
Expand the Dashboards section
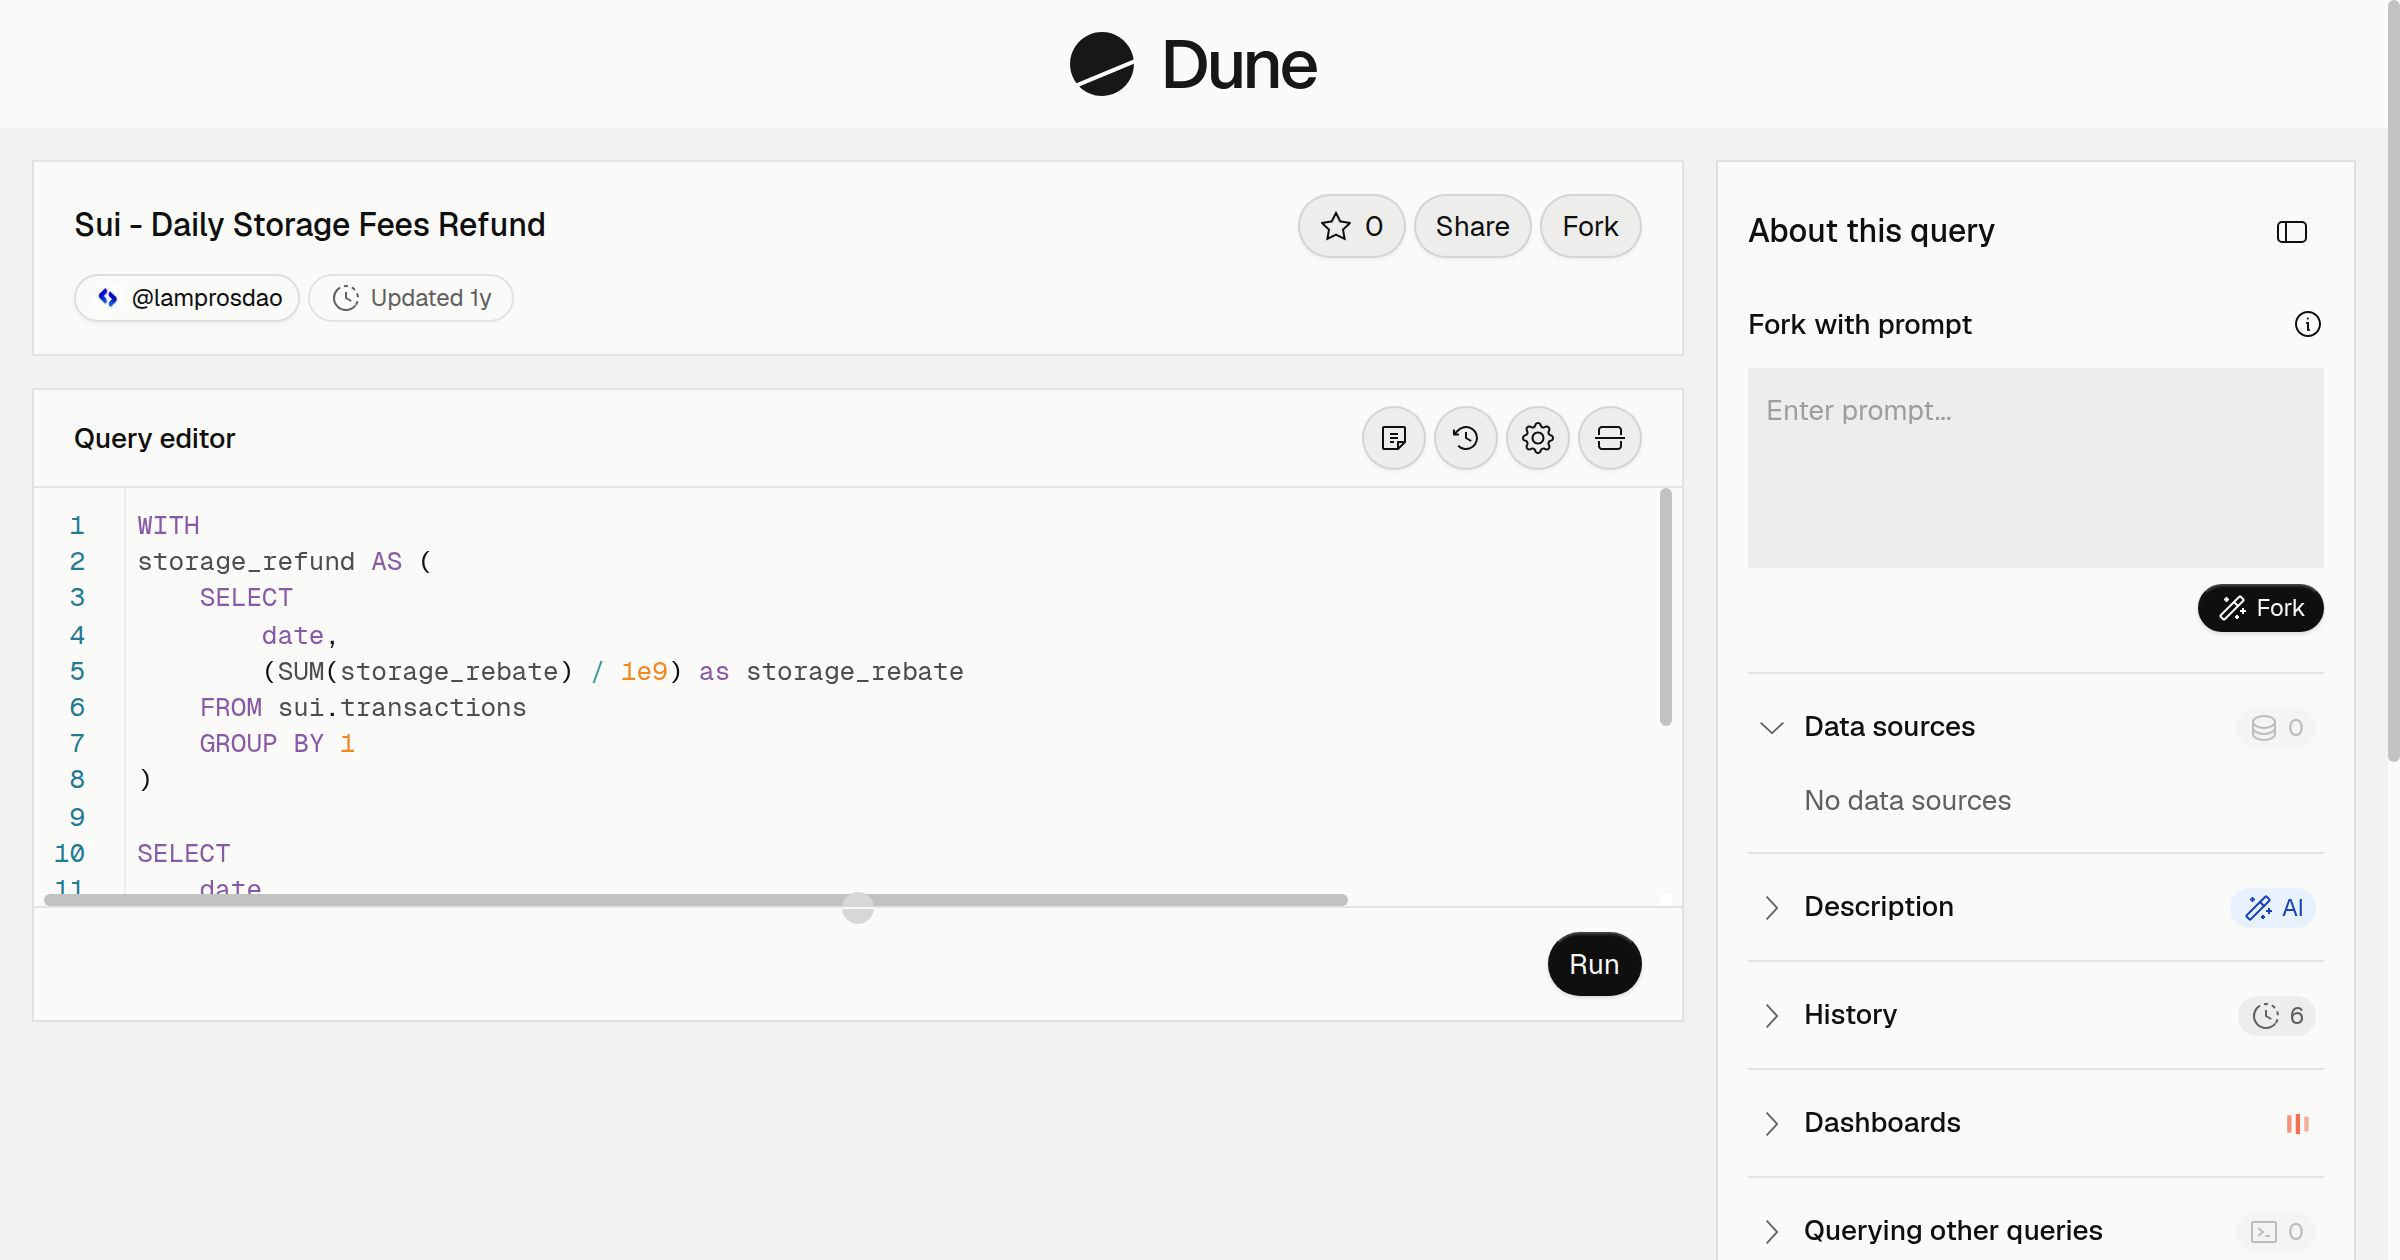[1771, 1123]
